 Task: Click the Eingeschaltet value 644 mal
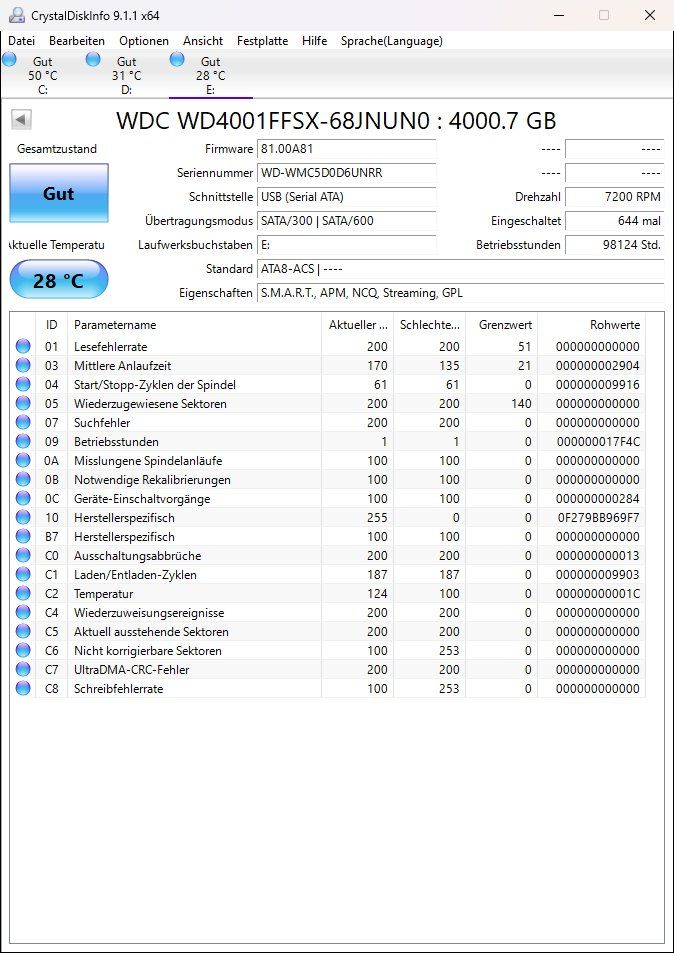coord(614,221)
